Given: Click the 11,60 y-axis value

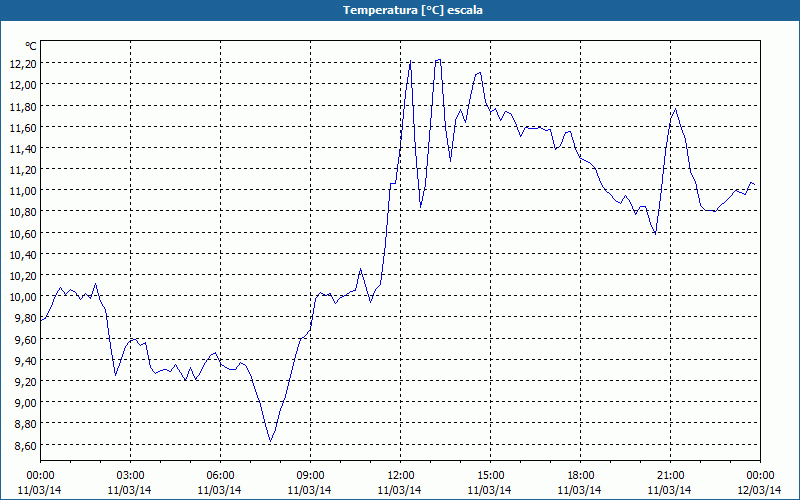Looking at the screenshot, I should (23, 127).
